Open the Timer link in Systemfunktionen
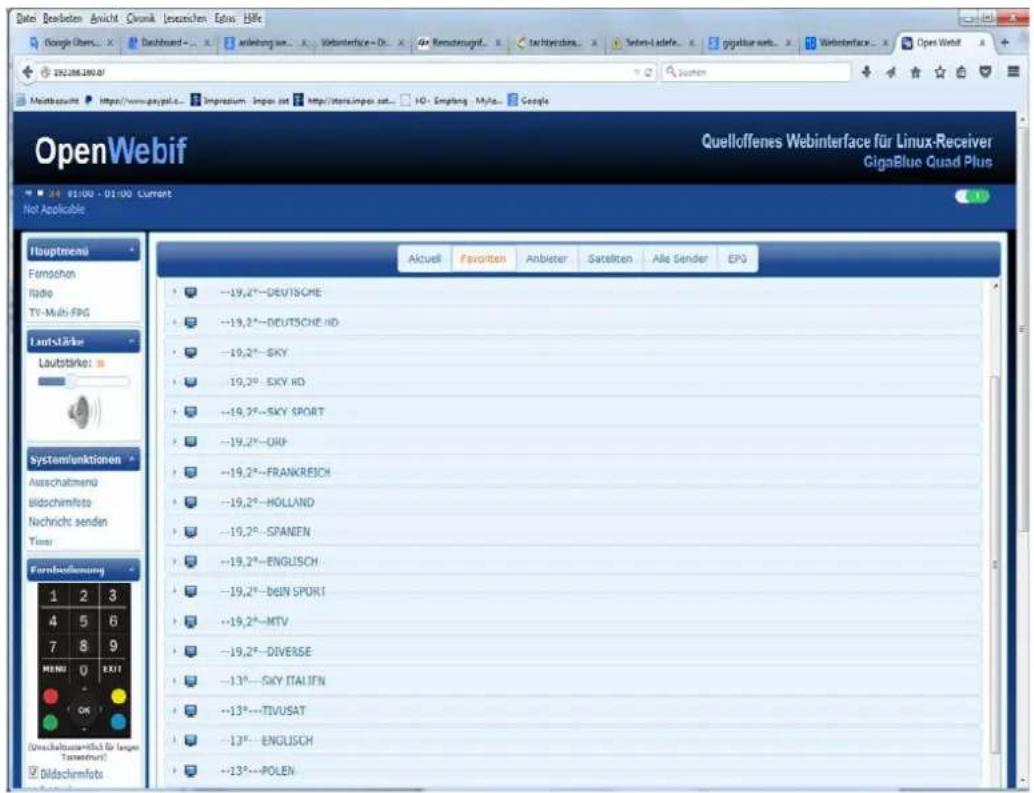Screen dimensions: 1034x793 (x=40, y=541)
